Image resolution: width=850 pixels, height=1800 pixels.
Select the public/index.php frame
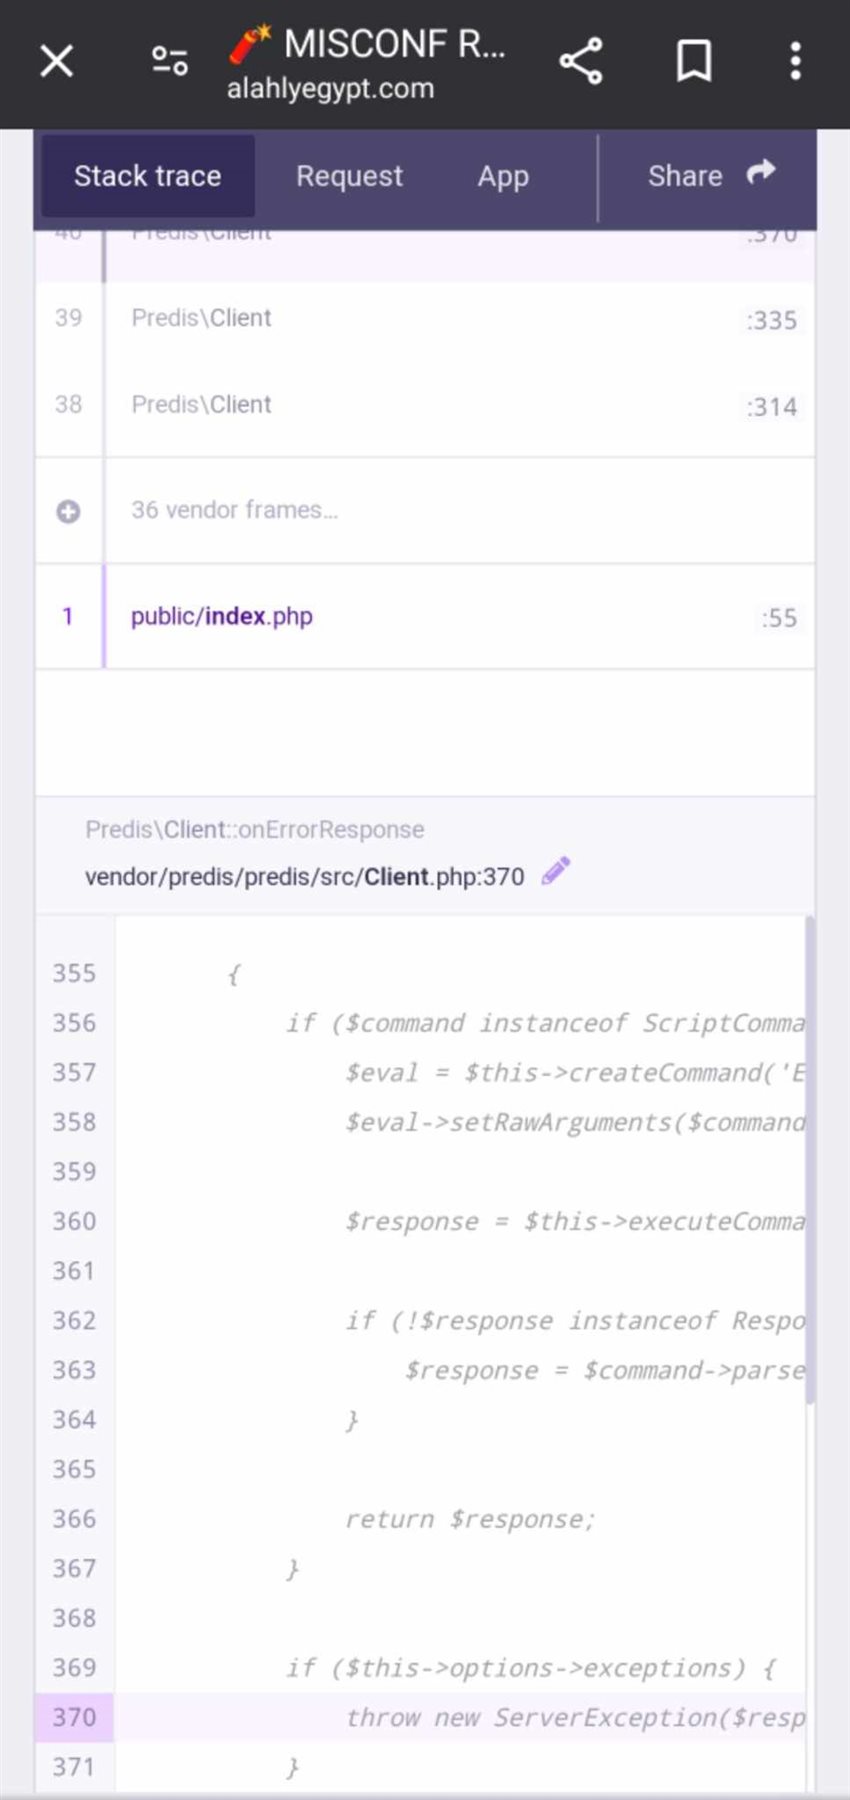point(222,617)
